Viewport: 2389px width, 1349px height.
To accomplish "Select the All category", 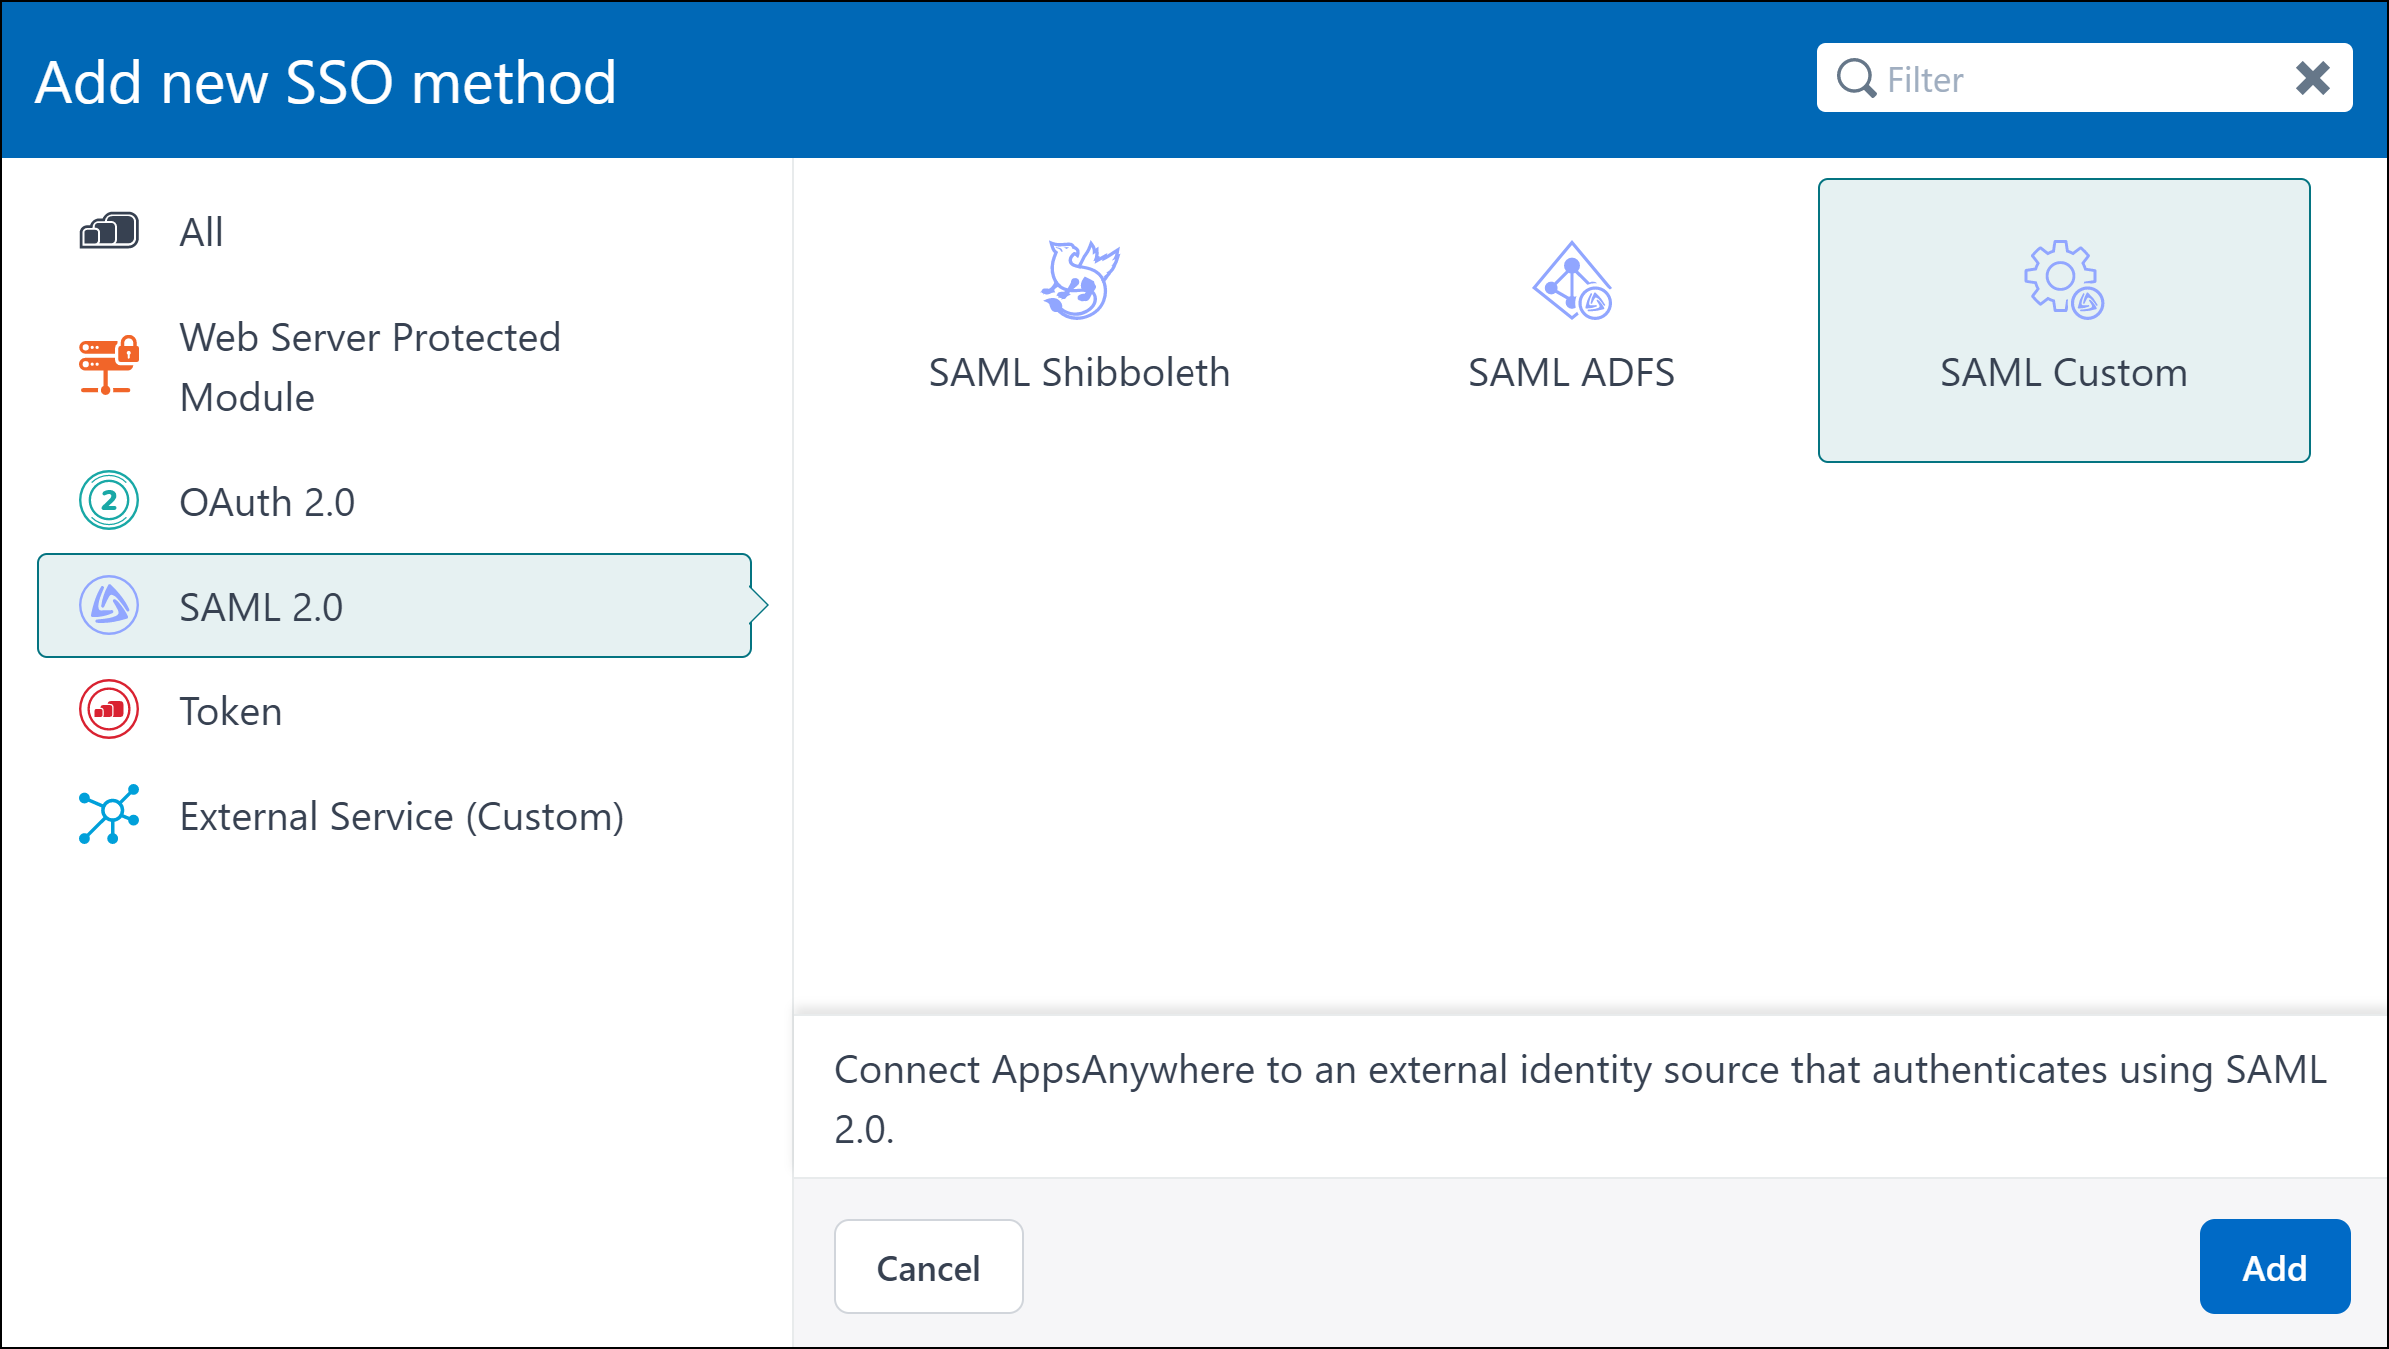I will [x=200, y=230].
